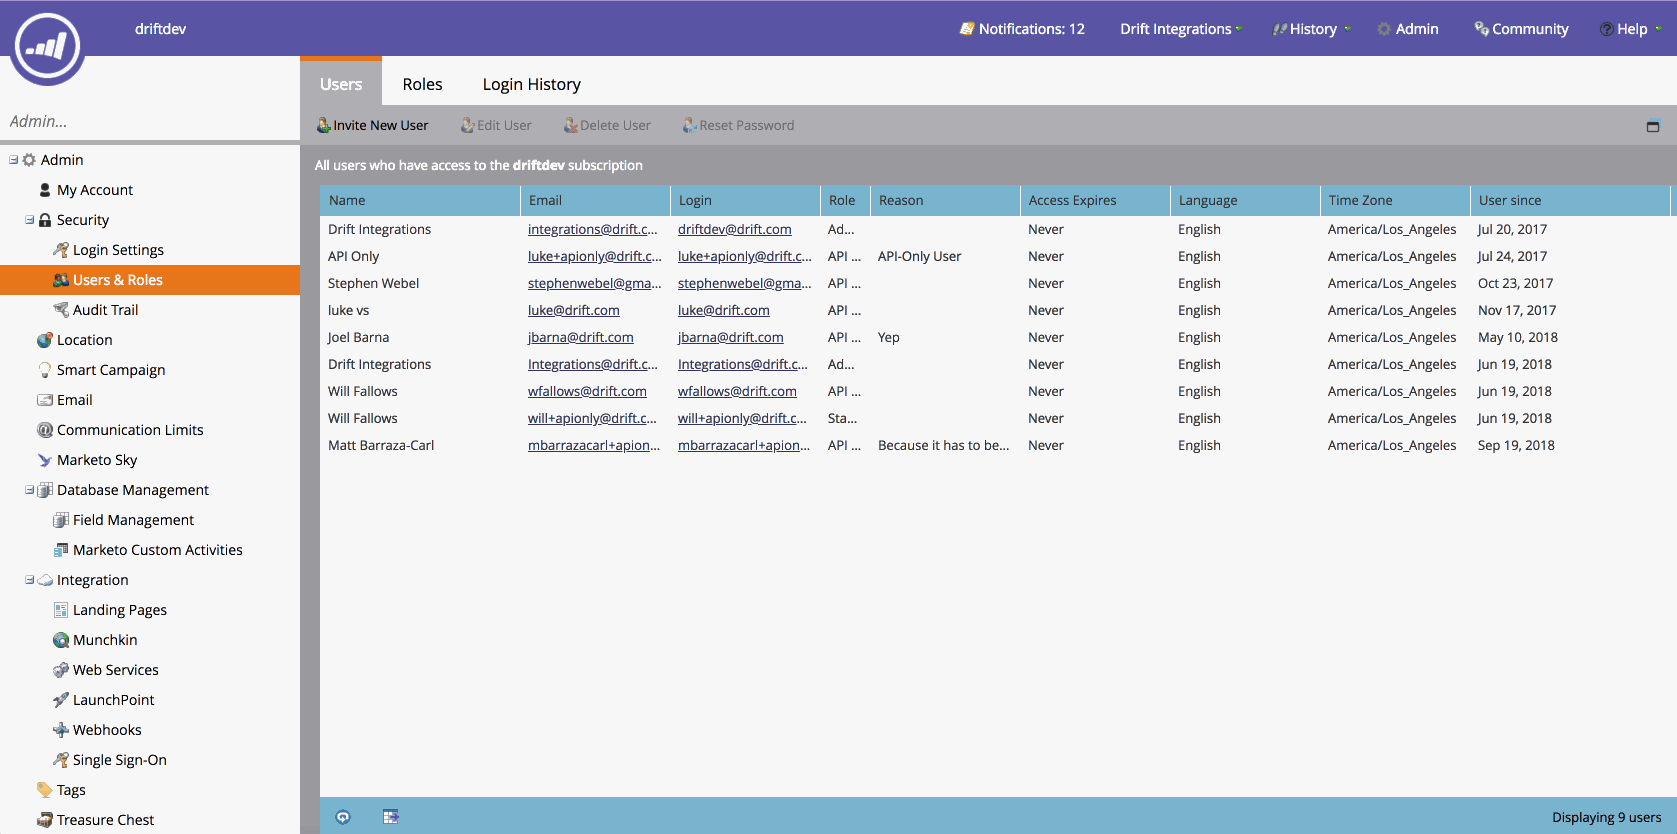Collapse the Integration tree node
The width and height of the screenshot is (1677, 834).
click(x=30, y=580)
